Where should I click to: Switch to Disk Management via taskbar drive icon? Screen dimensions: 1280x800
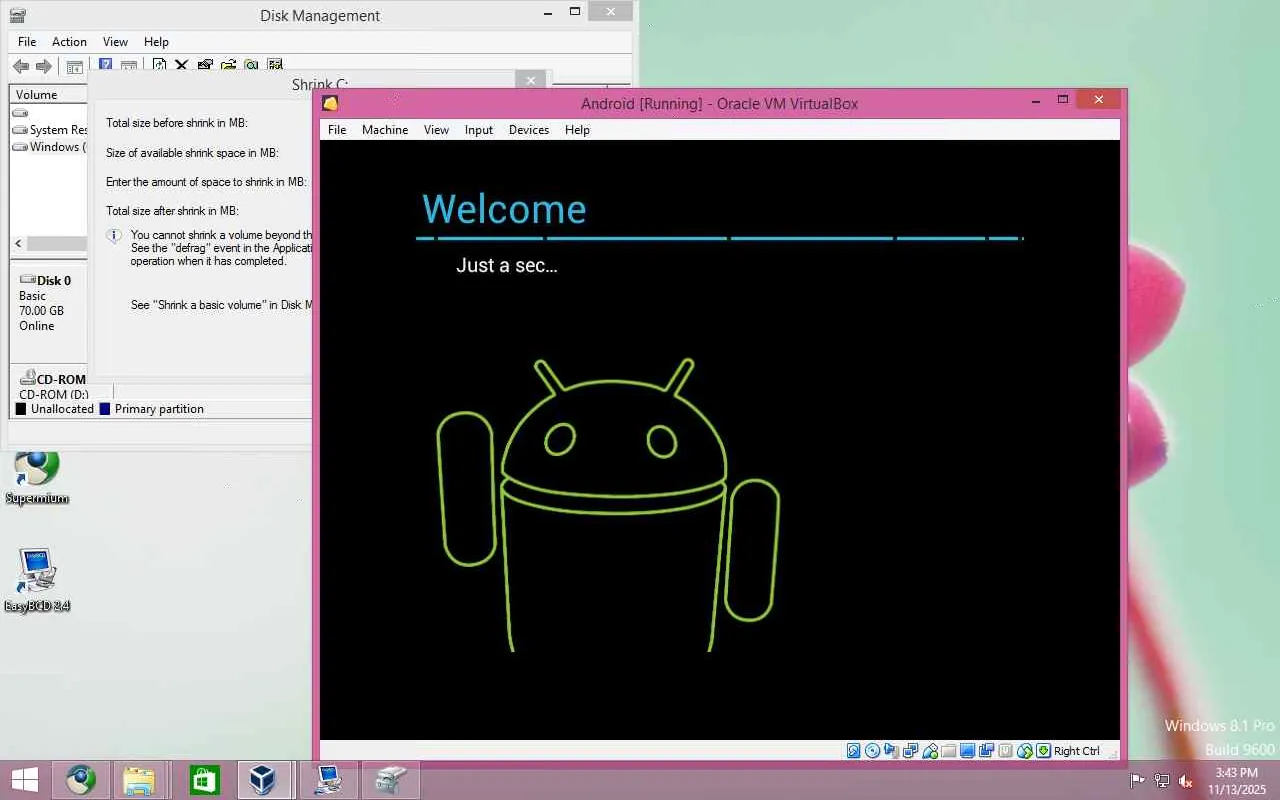[390, 780]
